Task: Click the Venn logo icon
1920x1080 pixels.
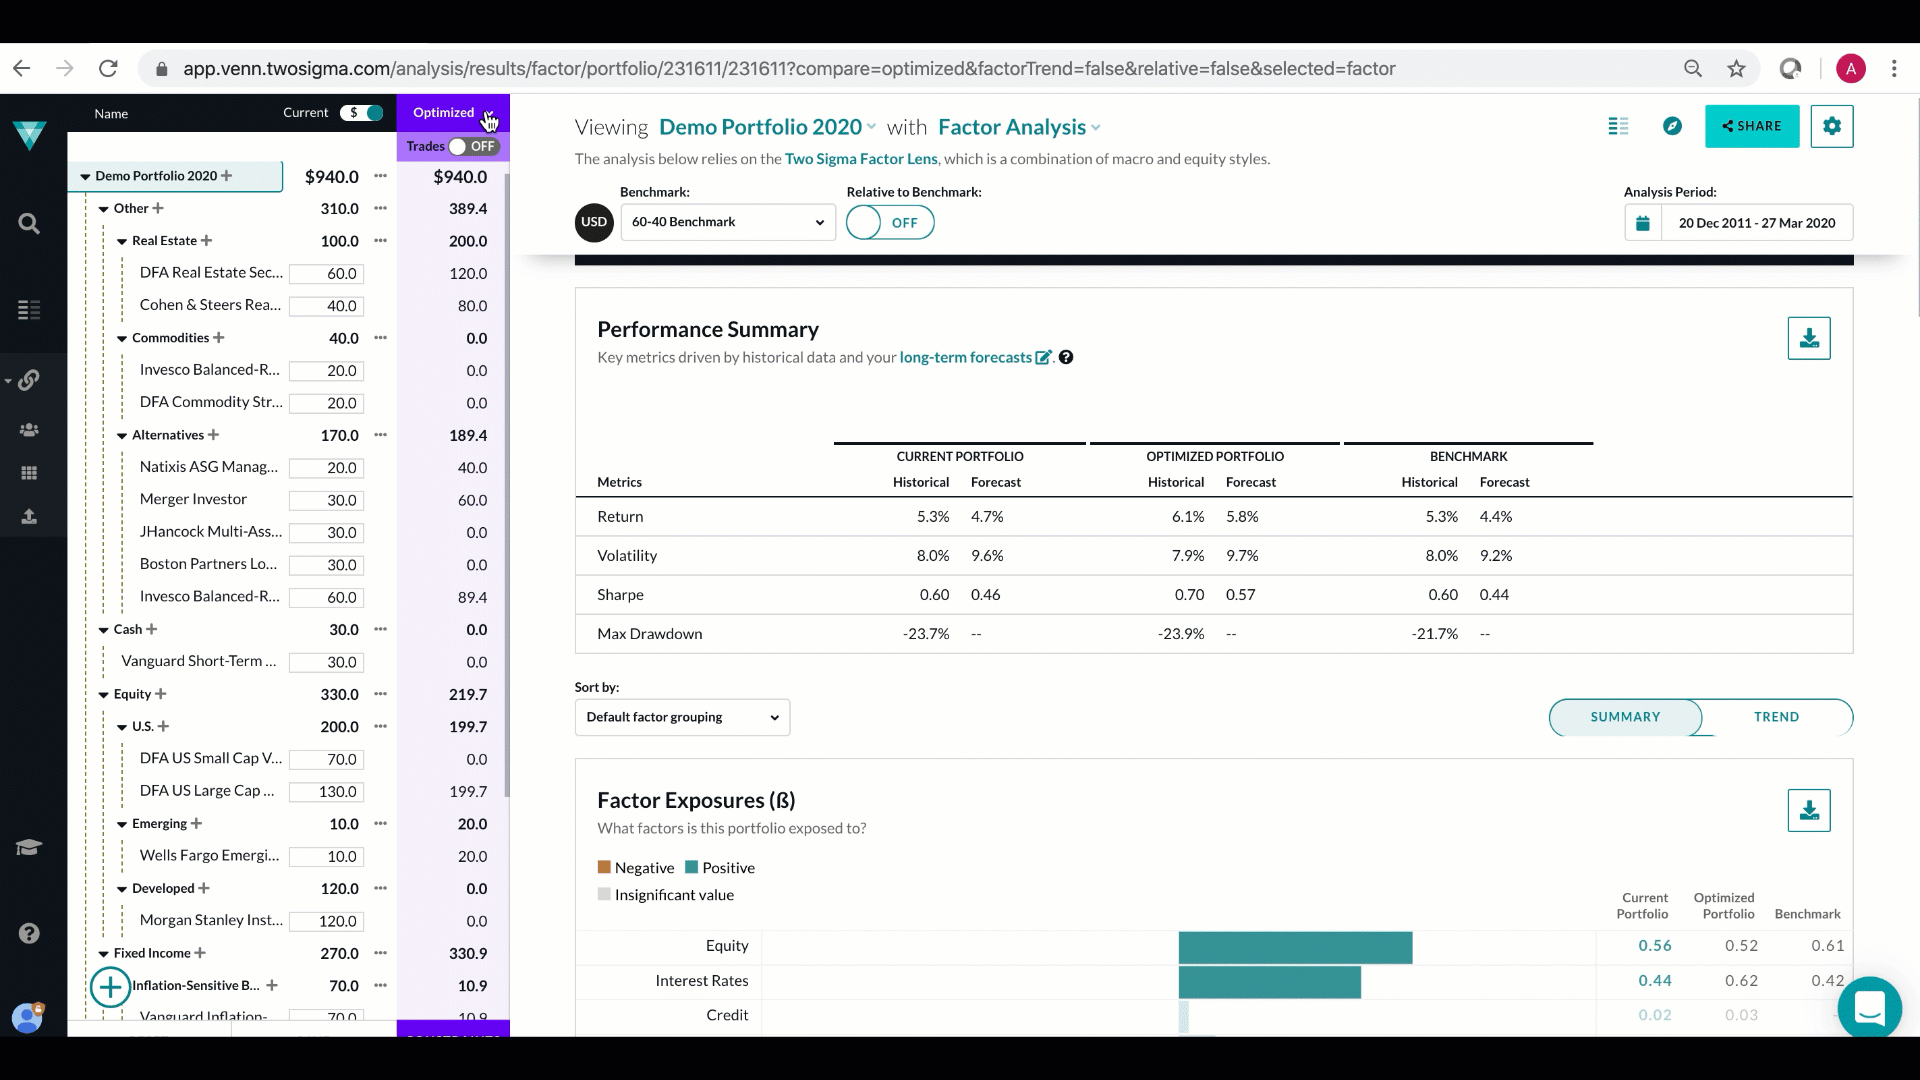Action: [x=30, y=134]
